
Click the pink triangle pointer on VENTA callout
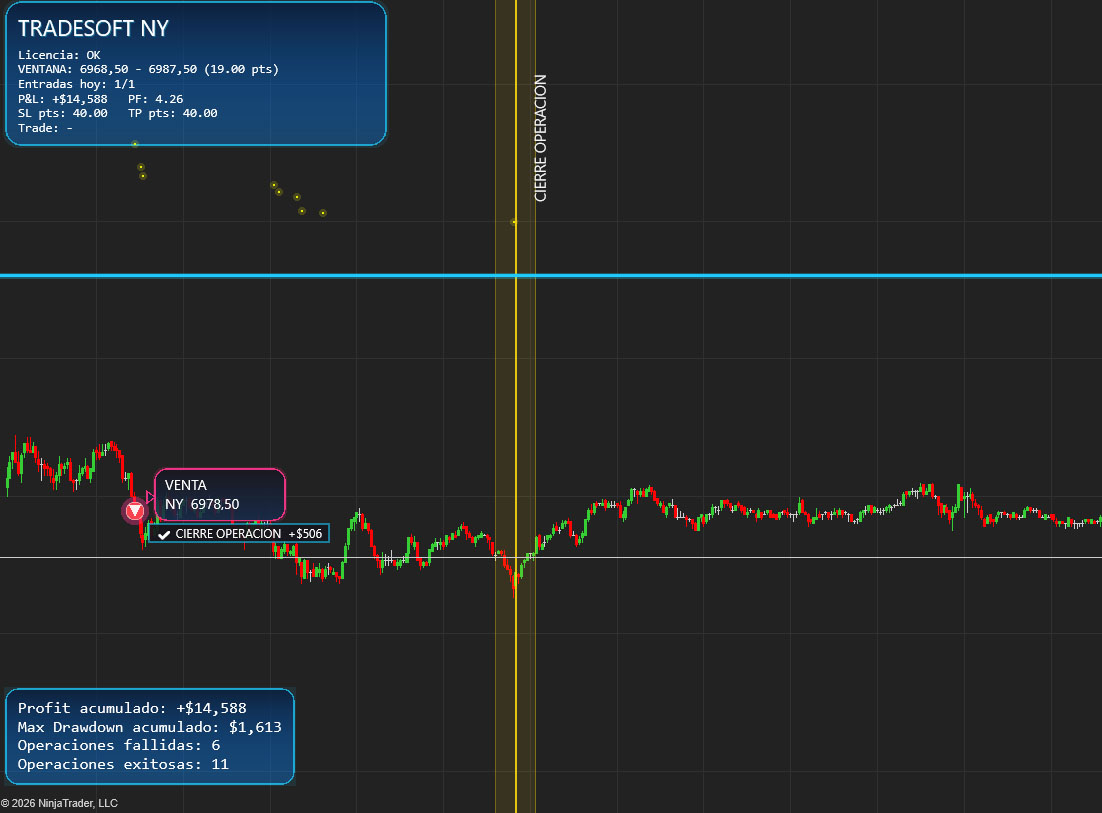point(150,497)
